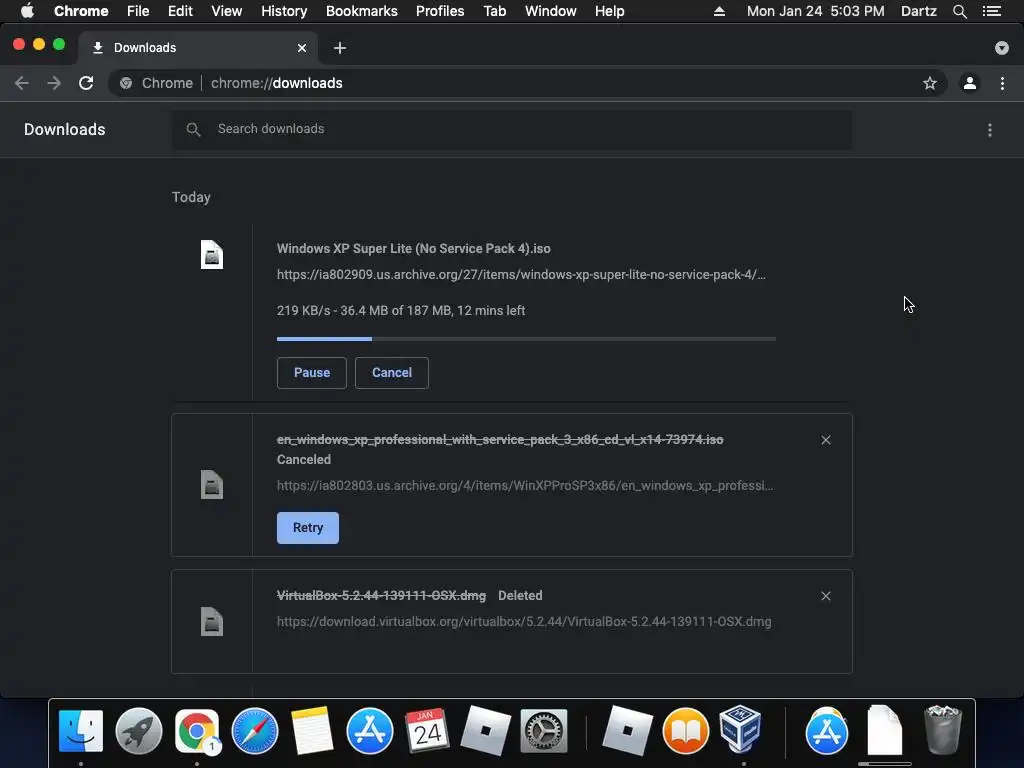Open the Trash in the Dock
Viewport: 1024px width, 768px height.
[x=942, y=730]
